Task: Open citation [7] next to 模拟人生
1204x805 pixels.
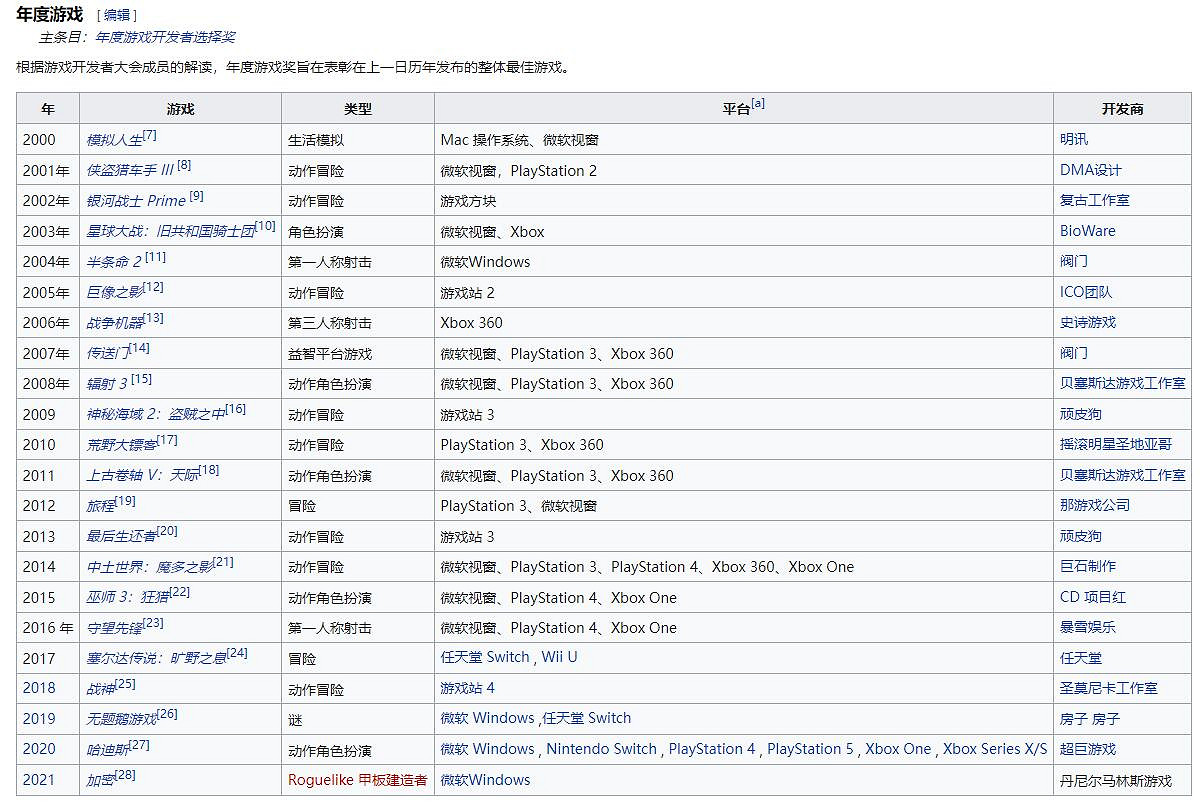Action: (147, 134)
